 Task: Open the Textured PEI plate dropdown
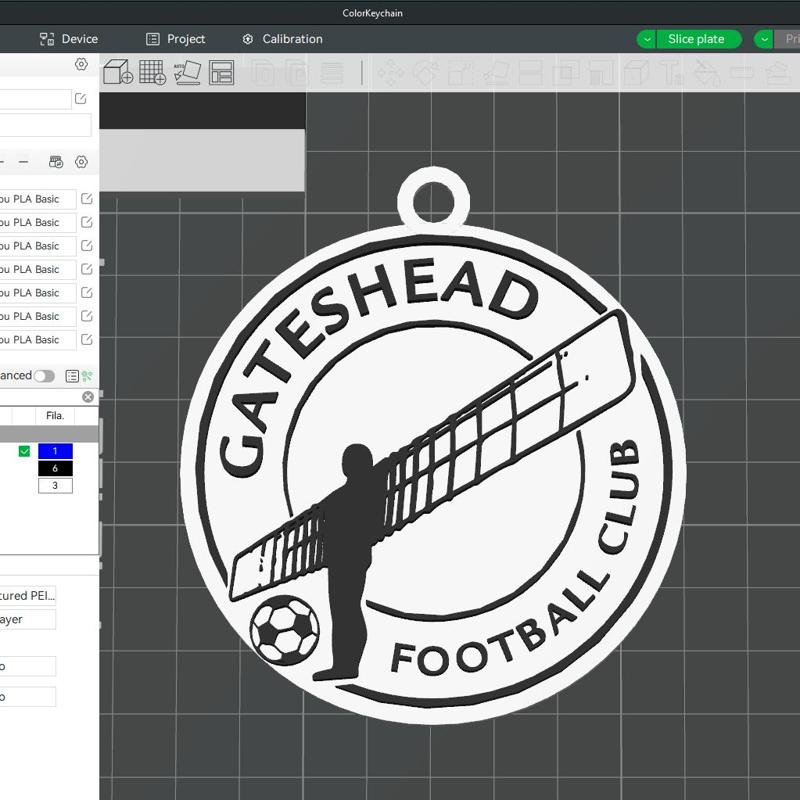(30, 595)
